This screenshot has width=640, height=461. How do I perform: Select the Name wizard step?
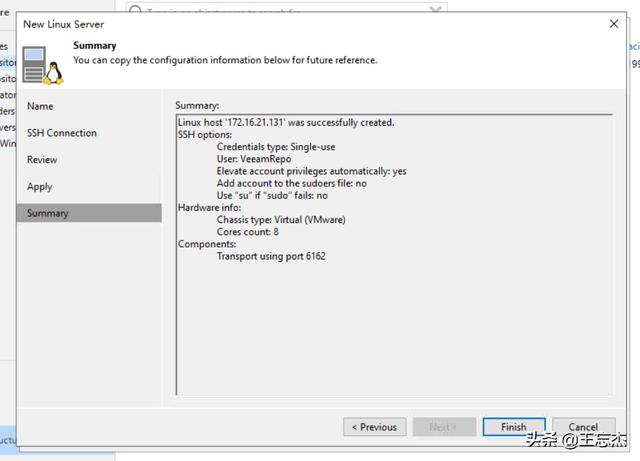point(40,106)
